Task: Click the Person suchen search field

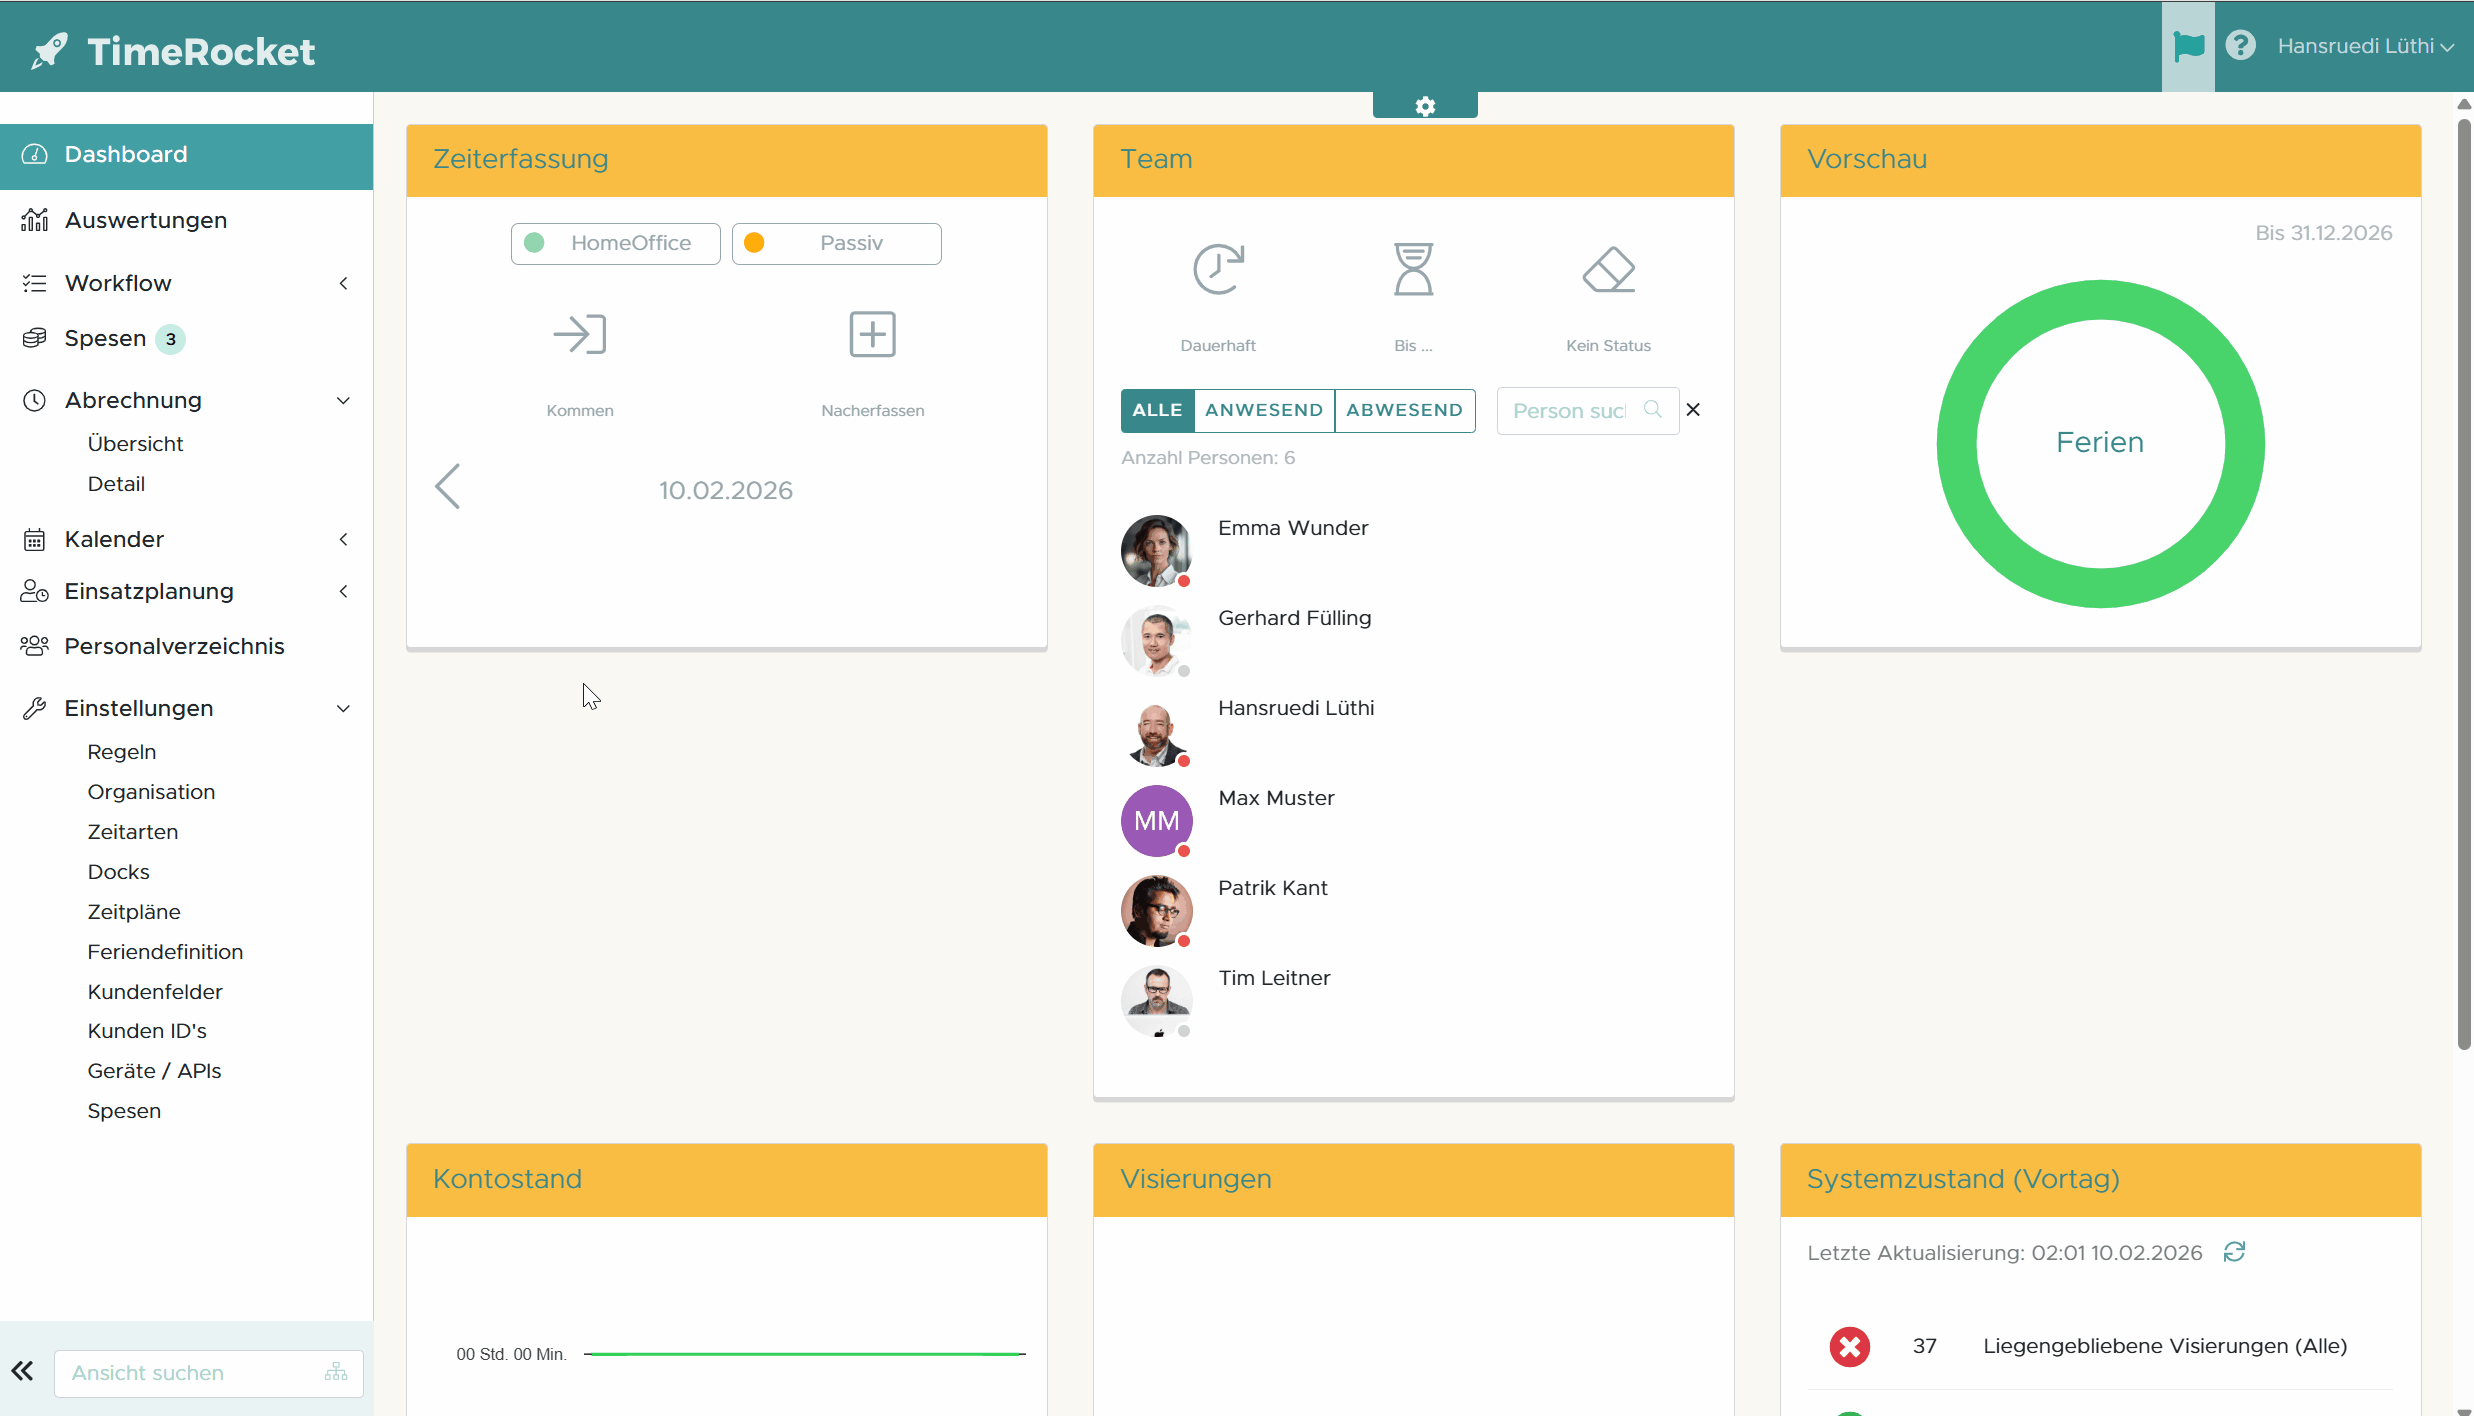Action: 1570,411
